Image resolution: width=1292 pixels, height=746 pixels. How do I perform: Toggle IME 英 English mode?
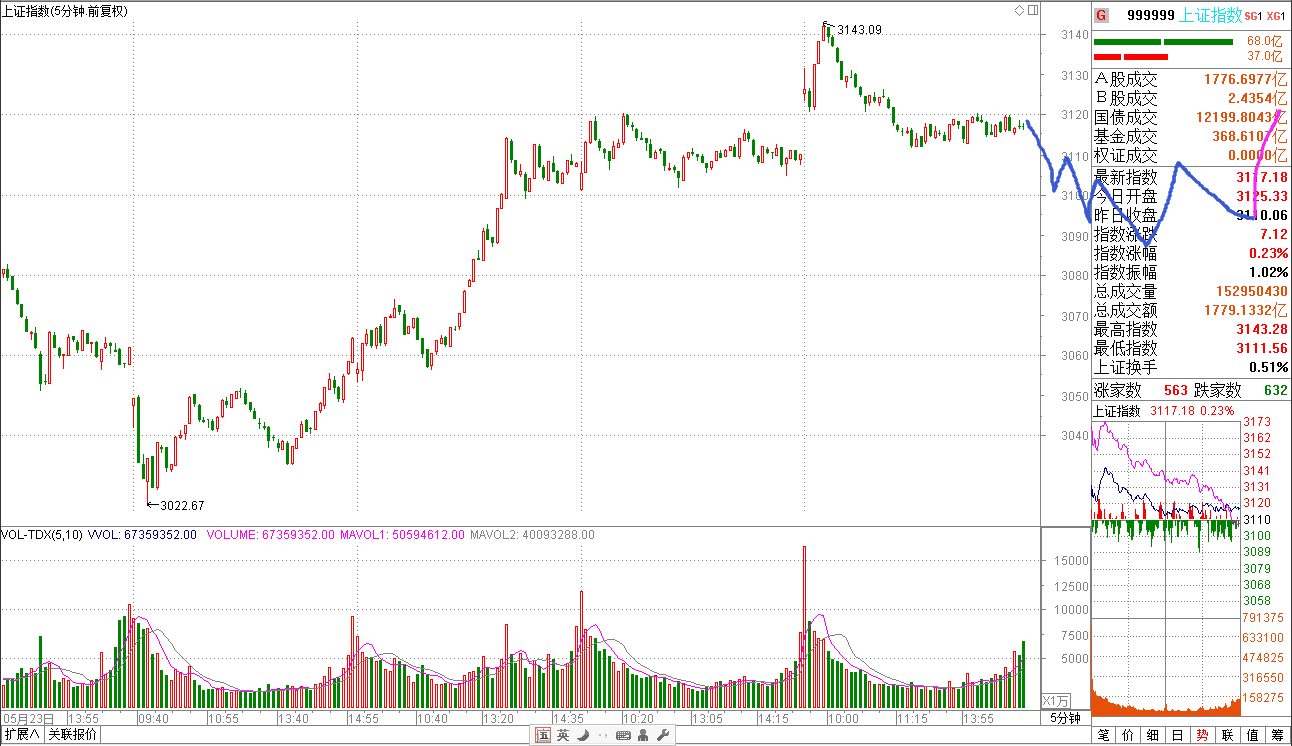563,736
